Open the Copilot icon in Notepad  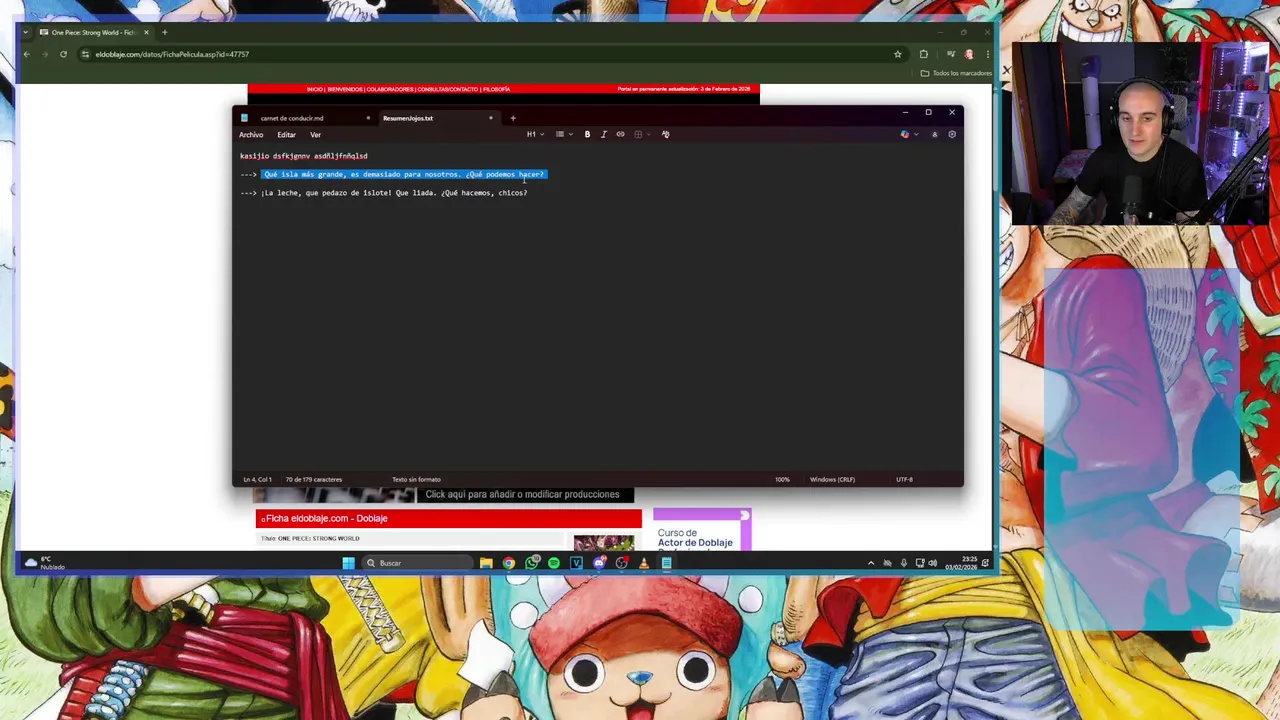pos(905,134)
